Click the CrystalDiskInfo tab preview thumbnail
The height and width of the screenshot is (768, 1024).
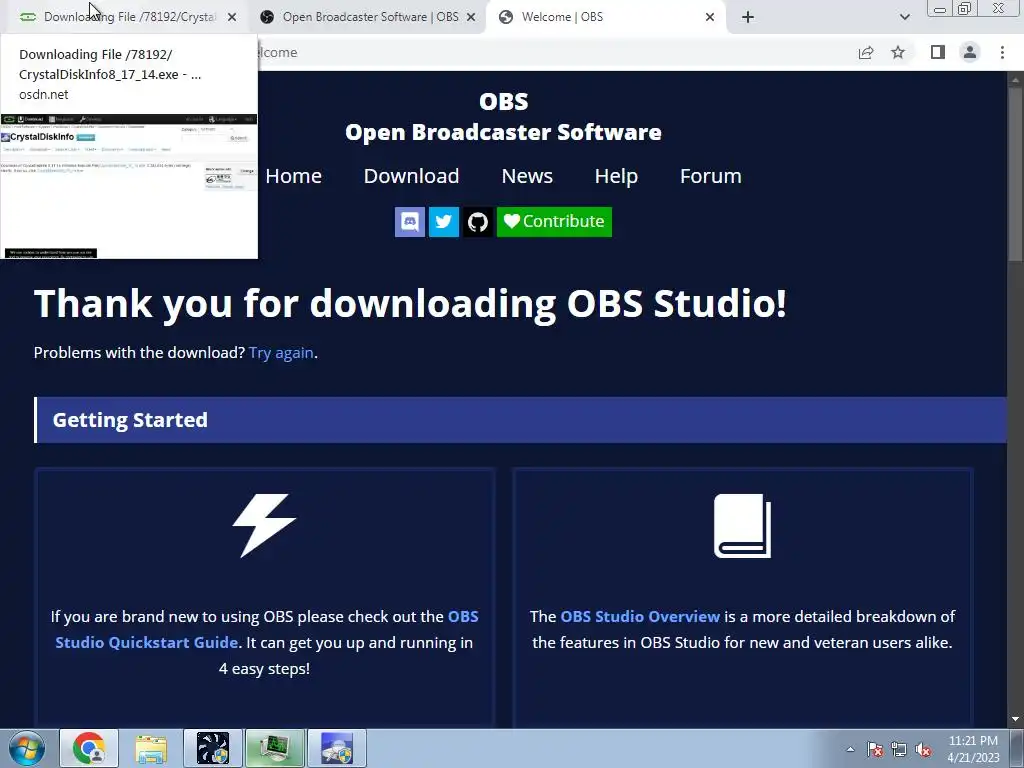tap(129, 186)
